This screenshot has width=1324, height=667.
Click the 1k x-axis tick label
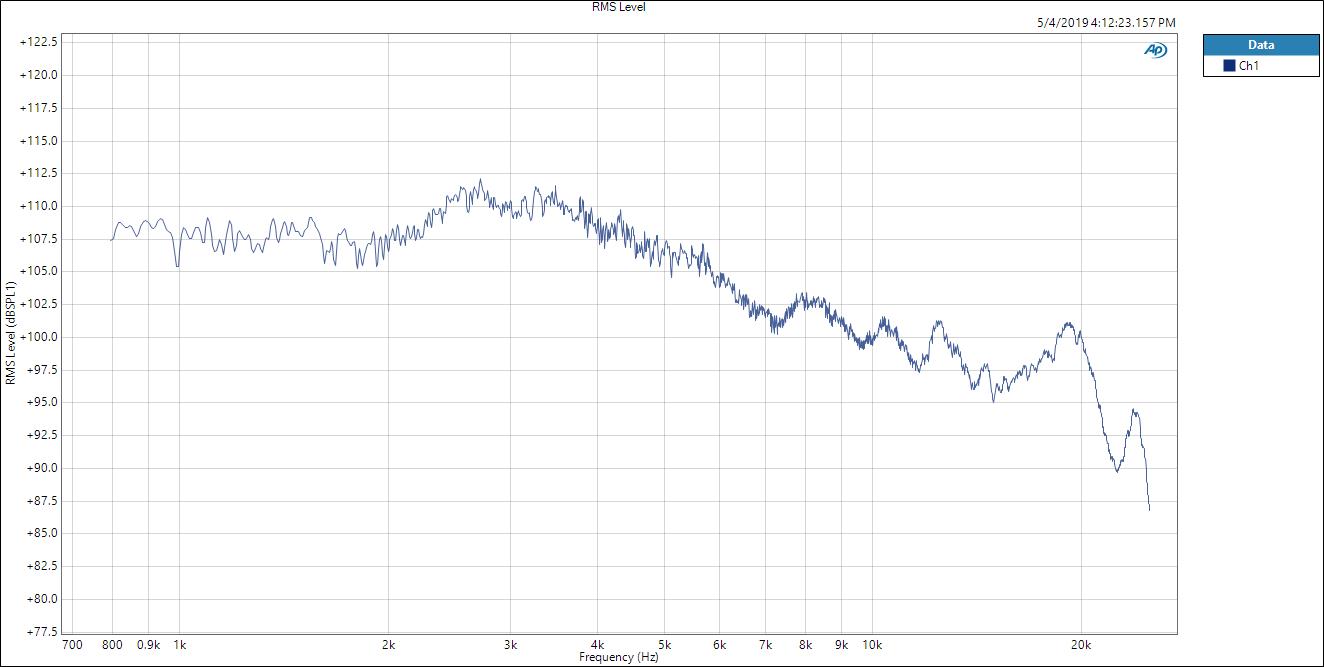tap(180, 645)
